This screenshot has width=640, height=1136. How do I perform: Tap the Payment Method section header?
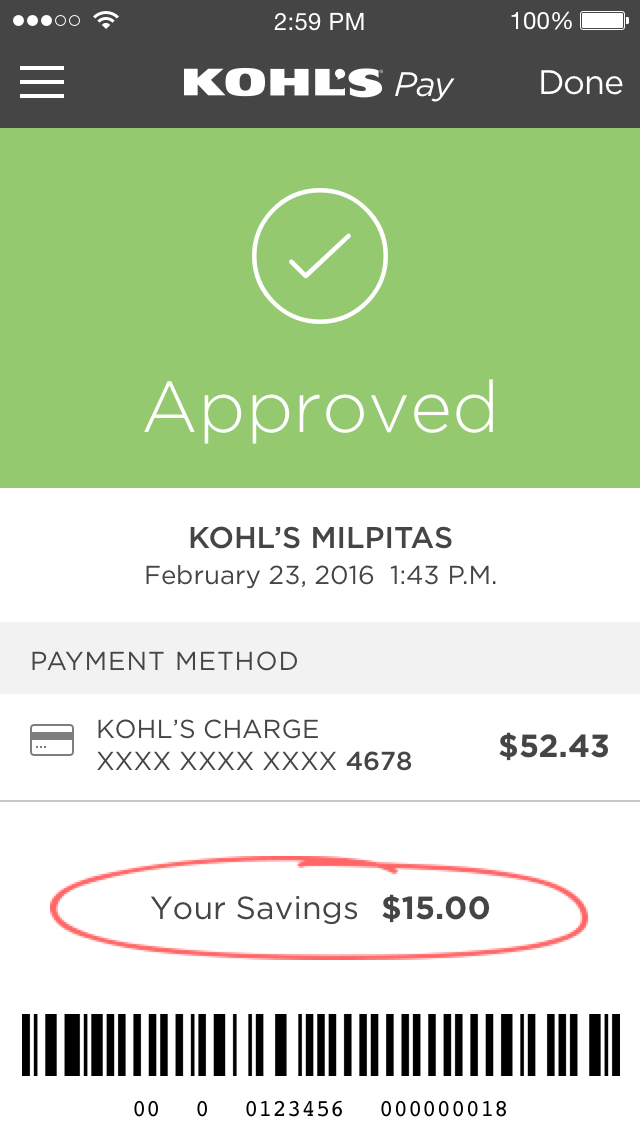pyautogui.click(x=165, y=661)
